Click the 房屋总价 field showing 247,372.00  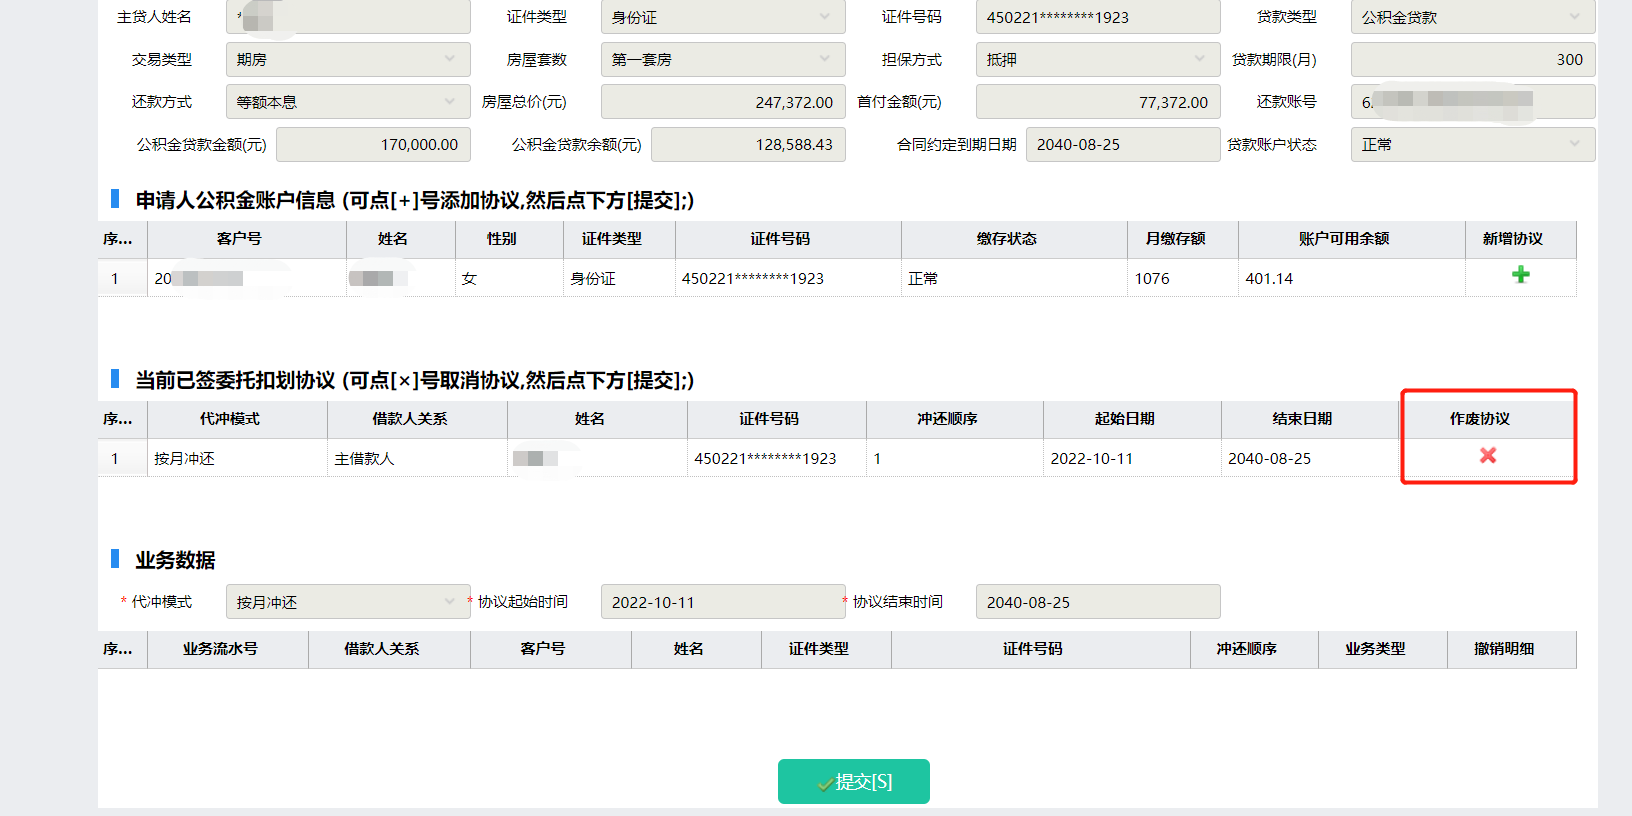click(x=722, y=102)
